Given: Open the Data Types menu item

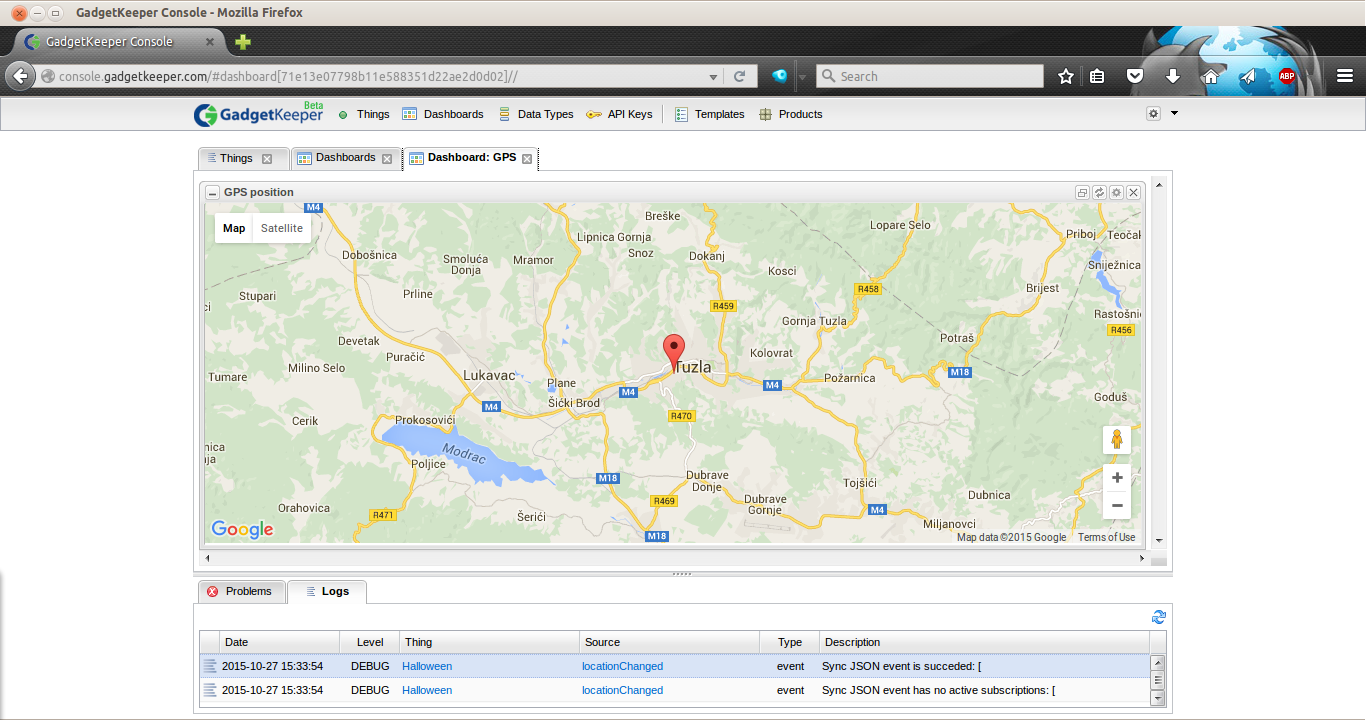Looking at the screenshot, I should tap(535, 114).
